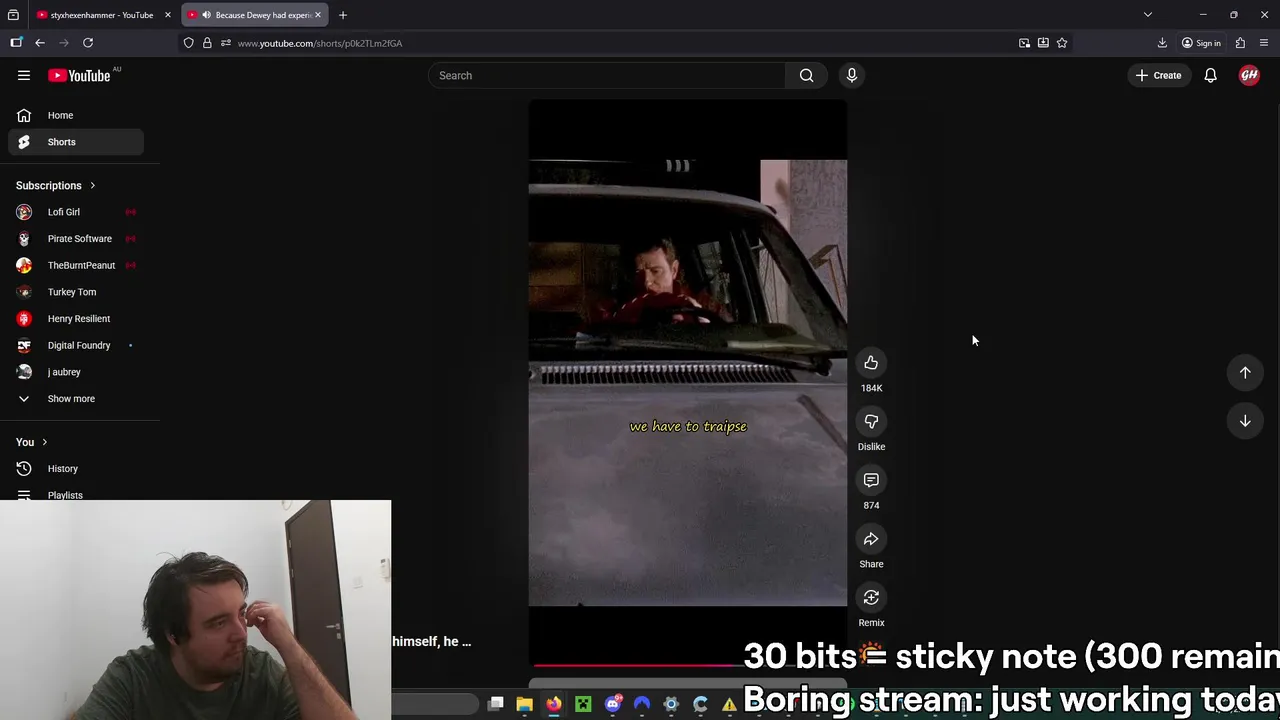Image resolution: width=1280 pixels, height=720 pixels.
Task: Open picture-in-picture icon in address bar
Action: click(1024, 43)
